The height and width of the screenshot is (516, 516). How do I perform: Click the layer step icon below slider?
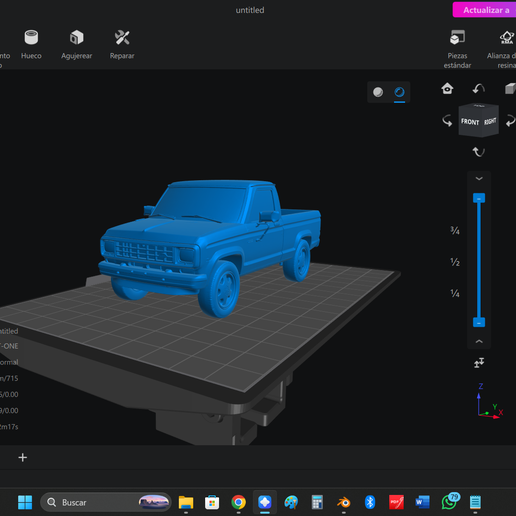pyautogui.click(x=479, y=363)
